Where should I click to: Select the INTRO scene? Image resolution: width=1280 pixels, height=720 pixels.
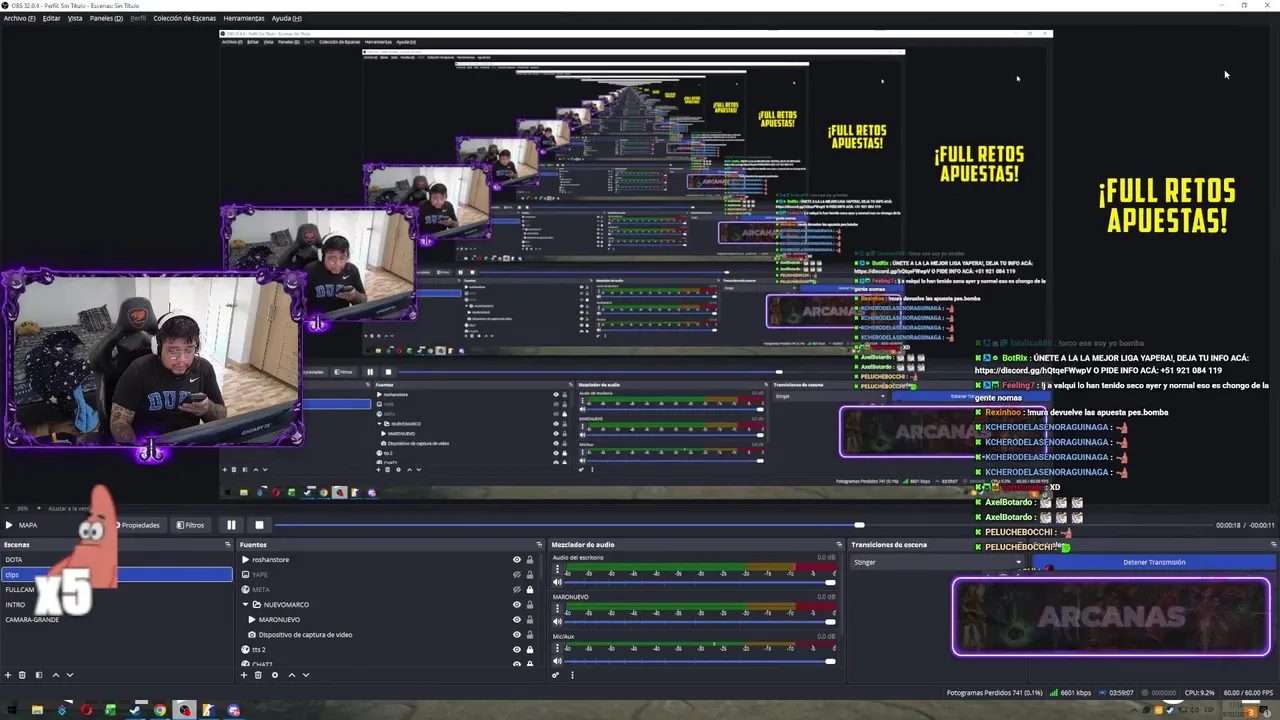click(116, 605)
